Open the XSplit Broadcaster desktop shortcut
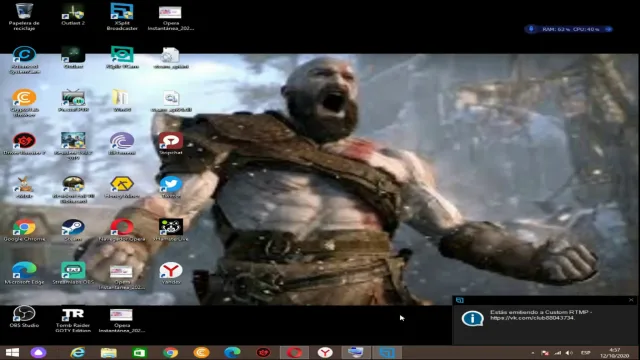This screenshot has width=640, height=360. point(122,16)
